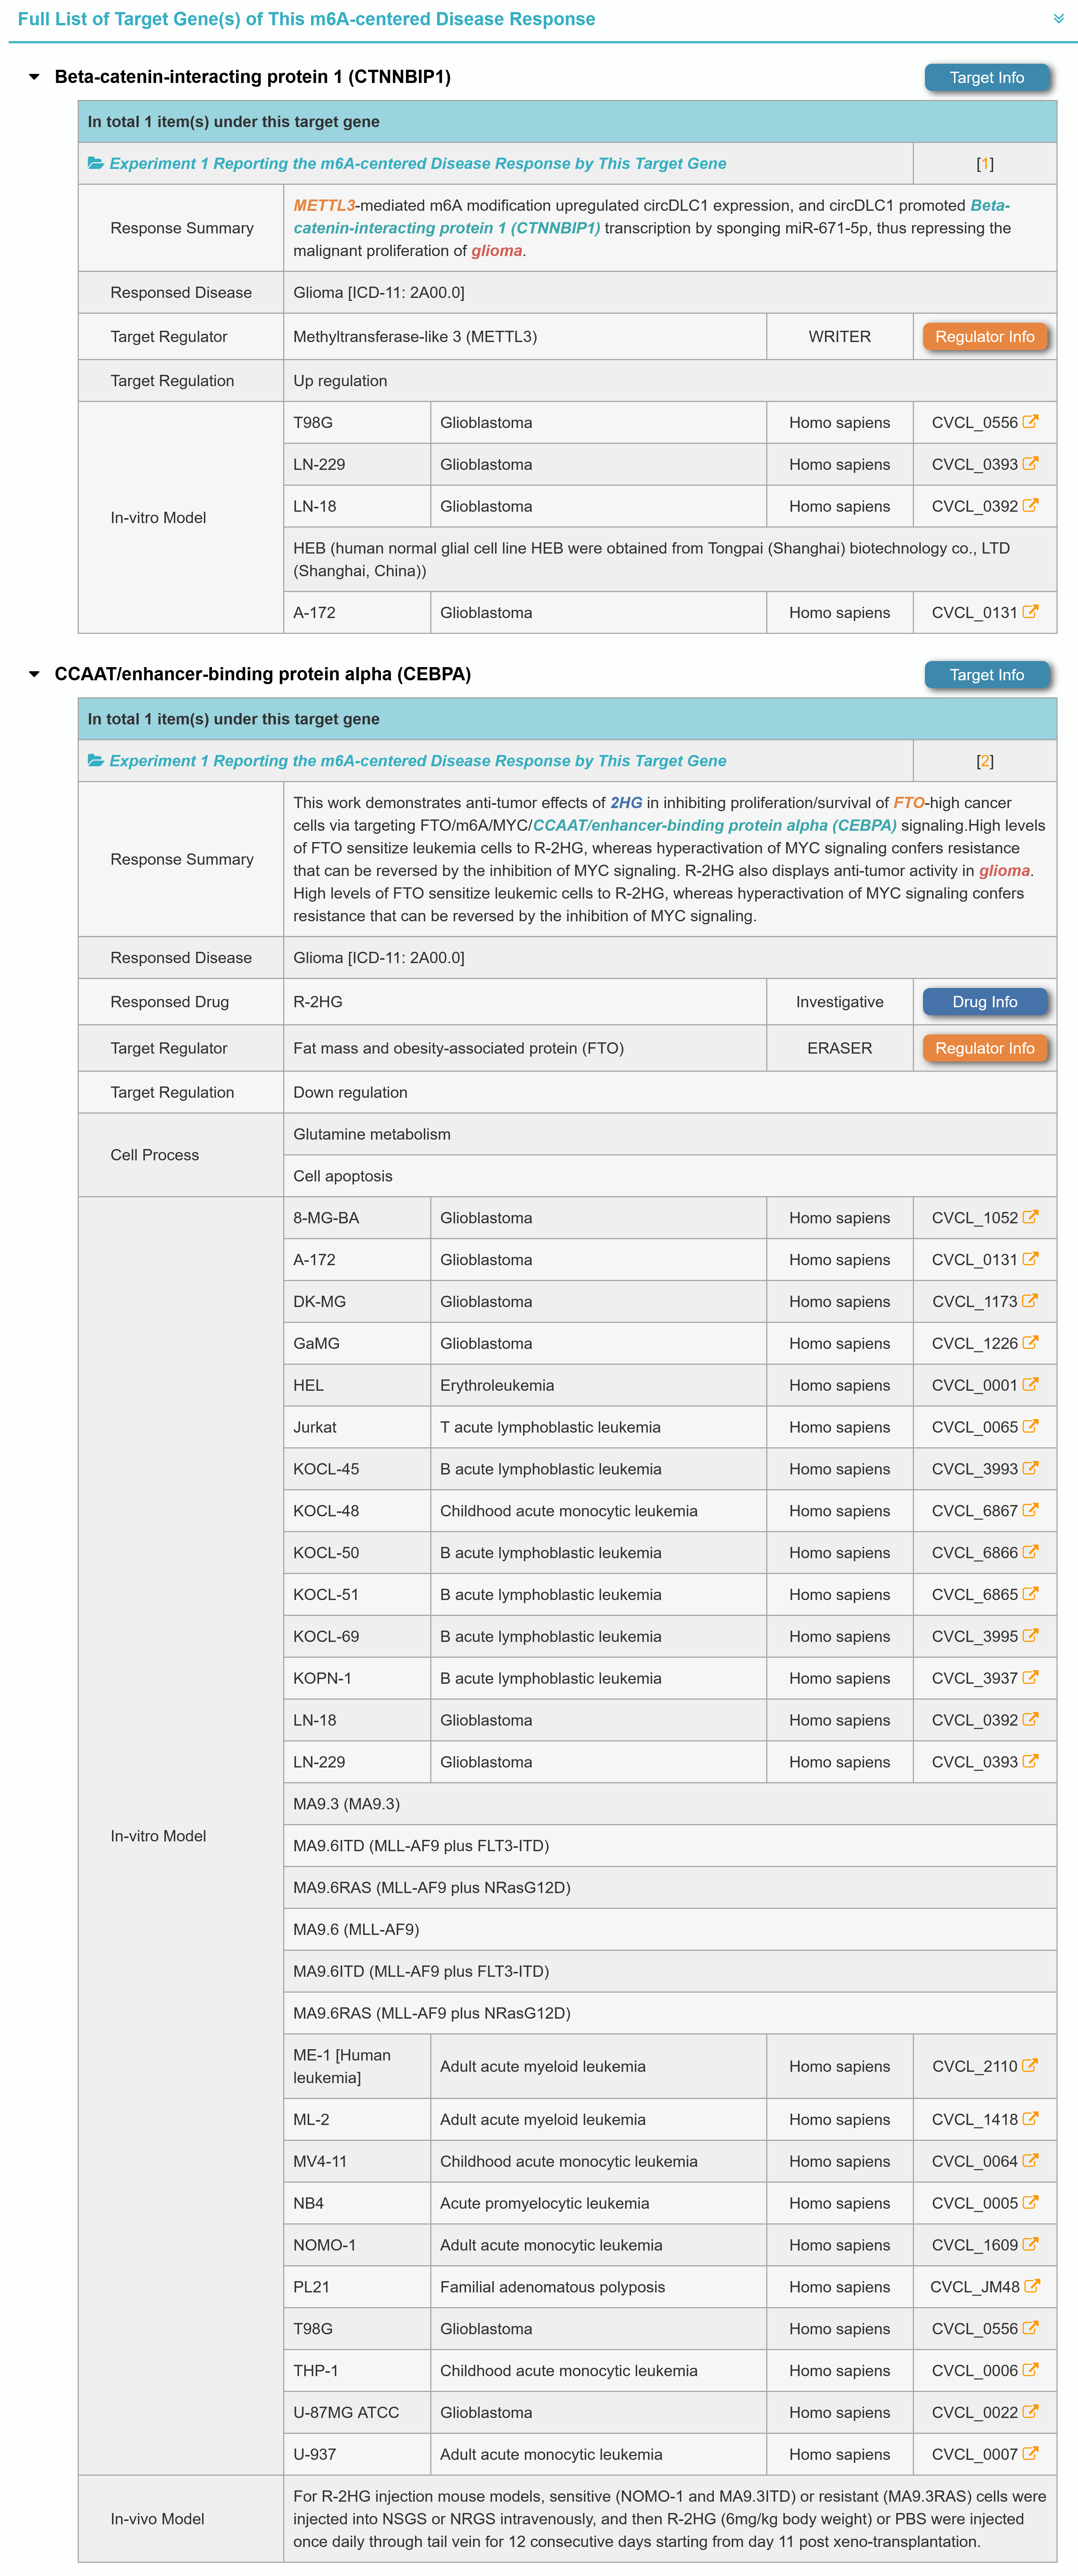Open external link icon for CVCL_JM48

[x=1032, y=2286]
